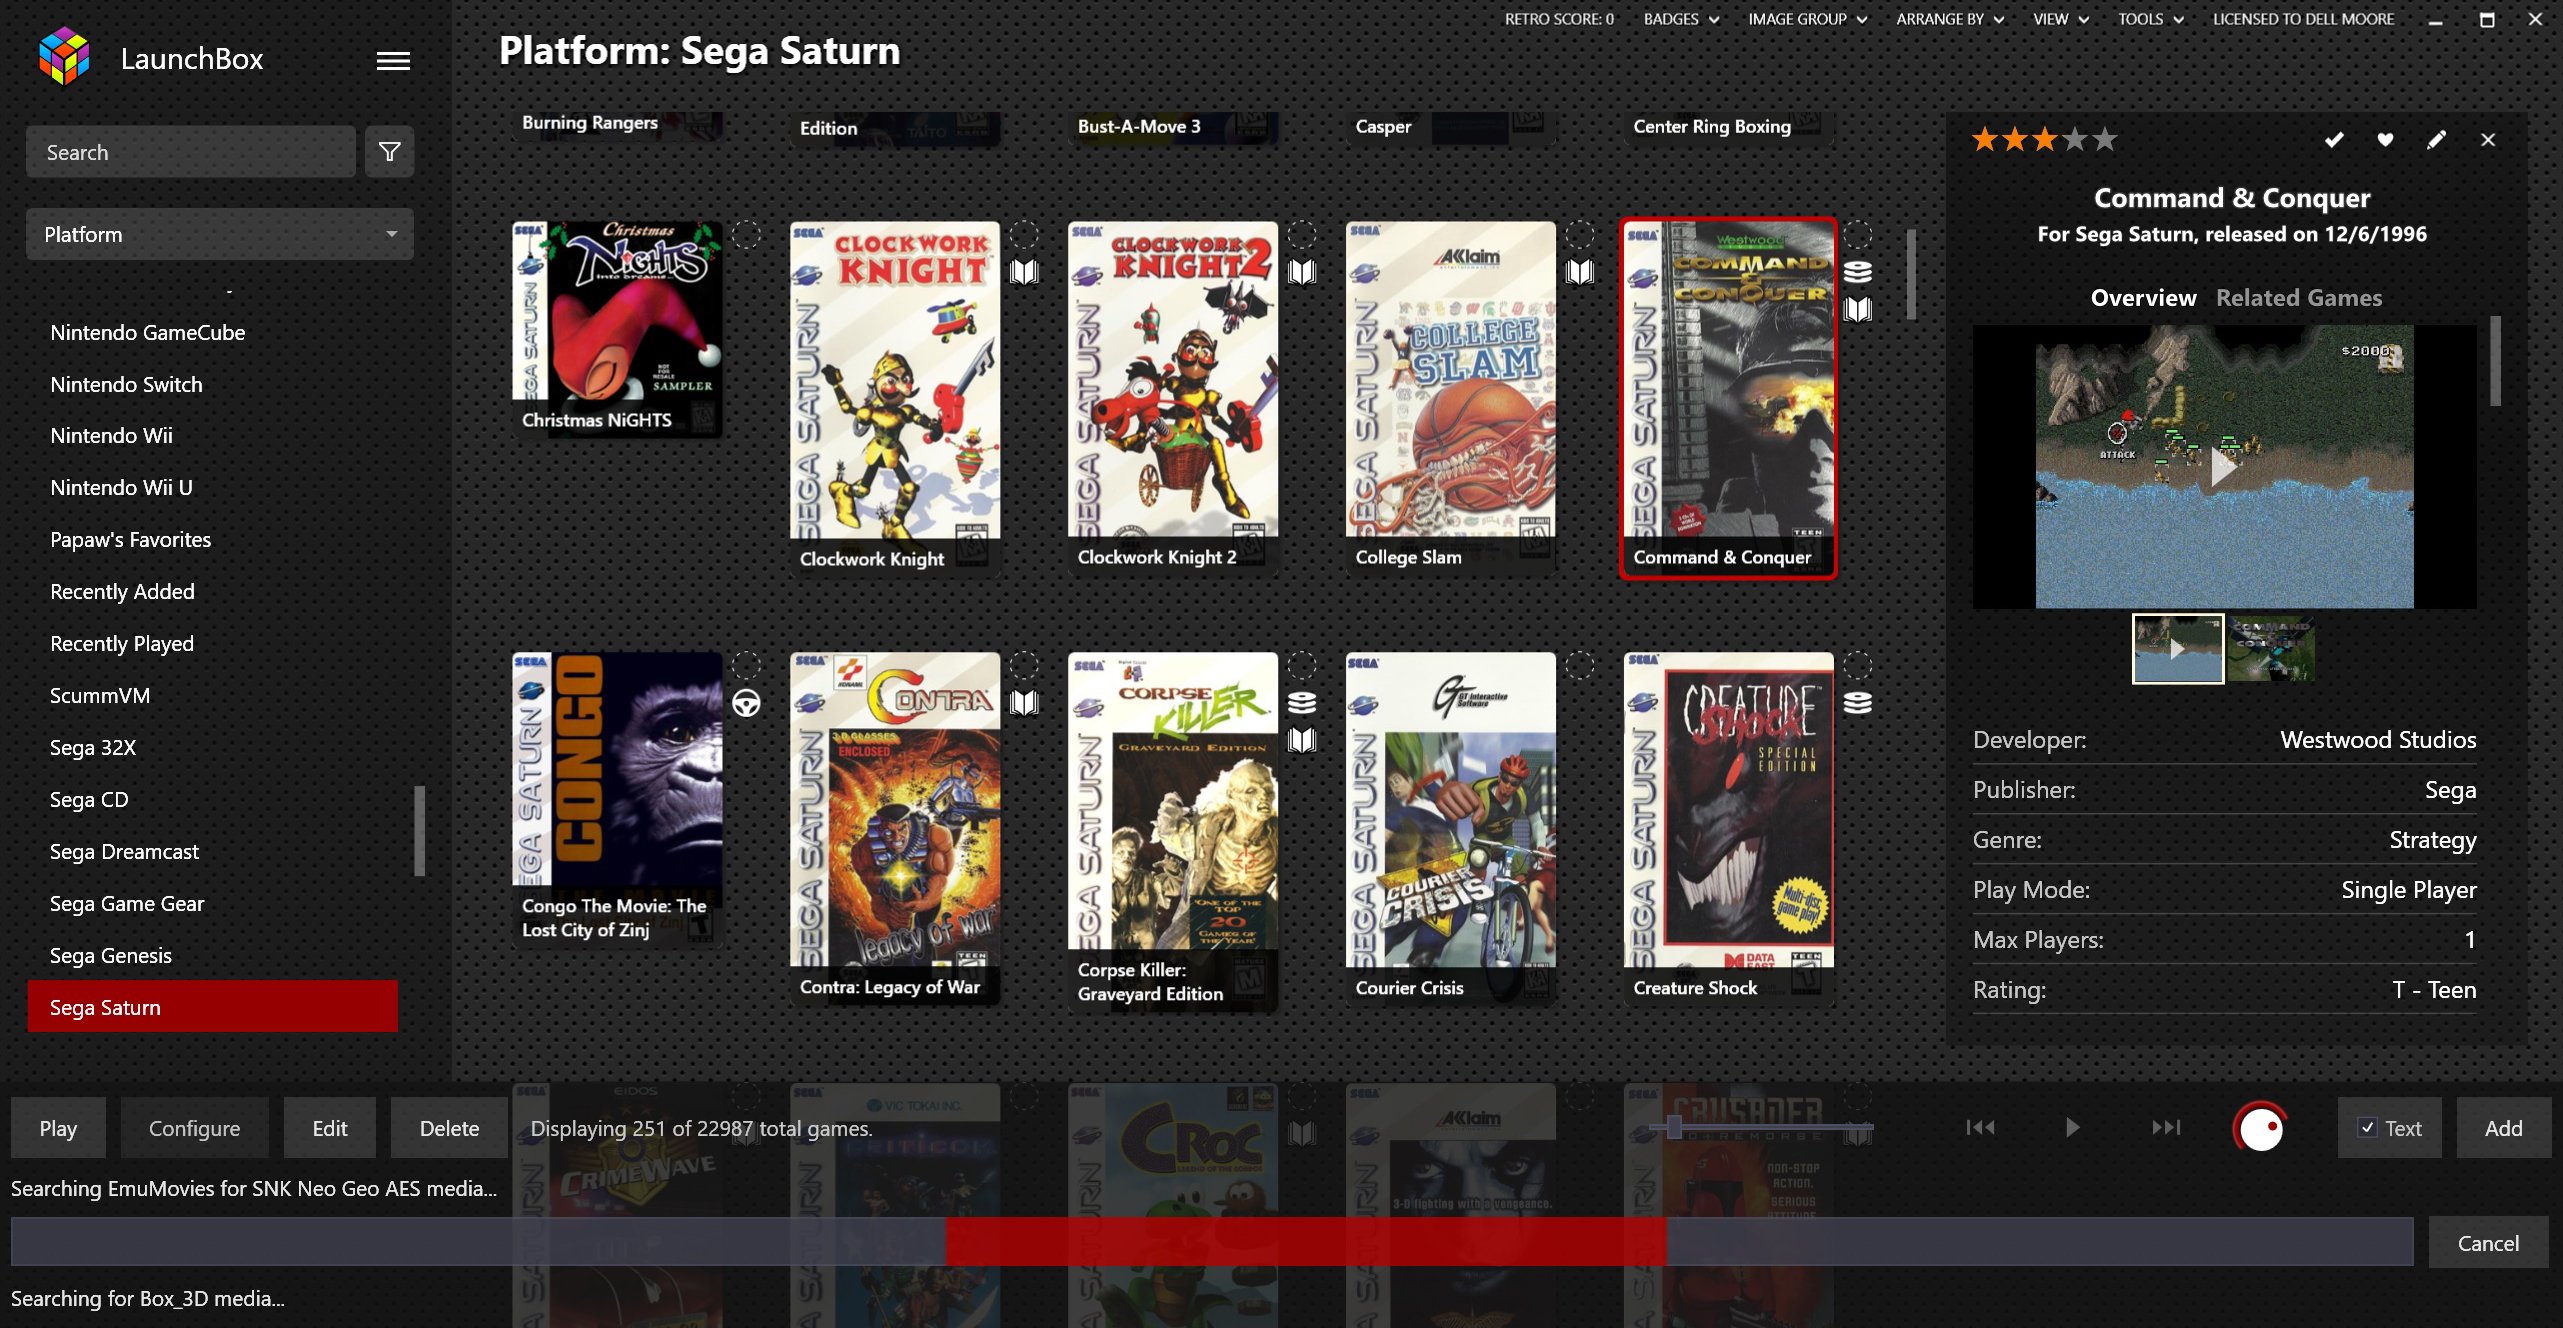Click the Add button
This screenshot has width=2563, height=1328.
coord(2503,1128)
